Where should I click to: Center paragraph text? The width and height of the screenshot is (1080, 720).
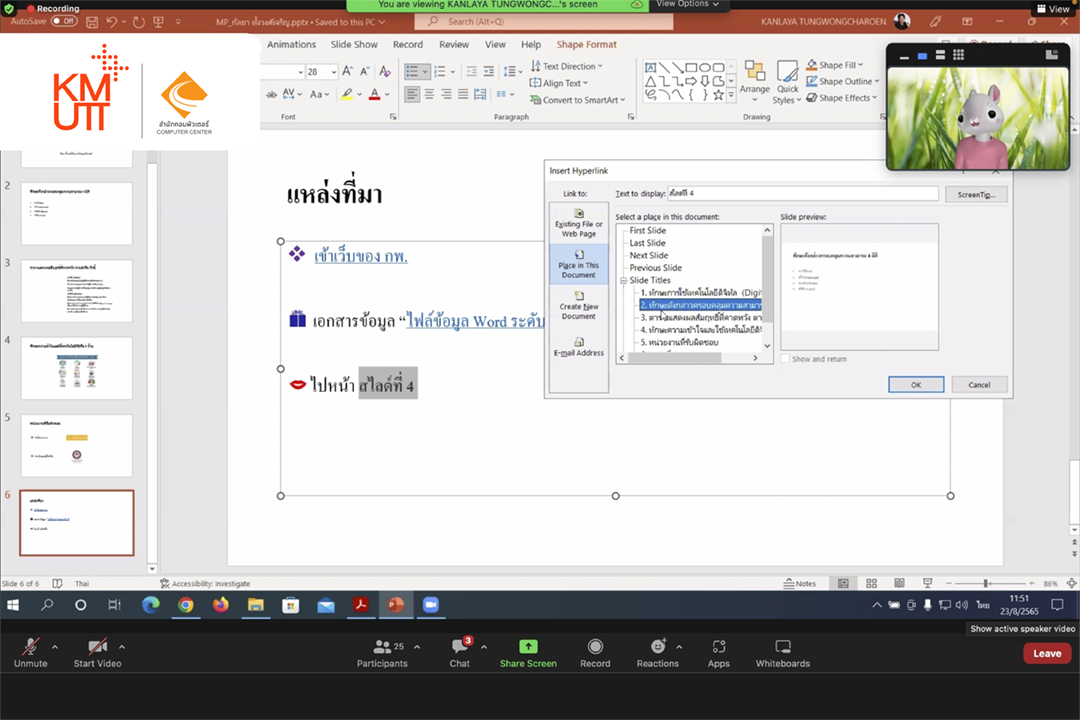(429, 94)
